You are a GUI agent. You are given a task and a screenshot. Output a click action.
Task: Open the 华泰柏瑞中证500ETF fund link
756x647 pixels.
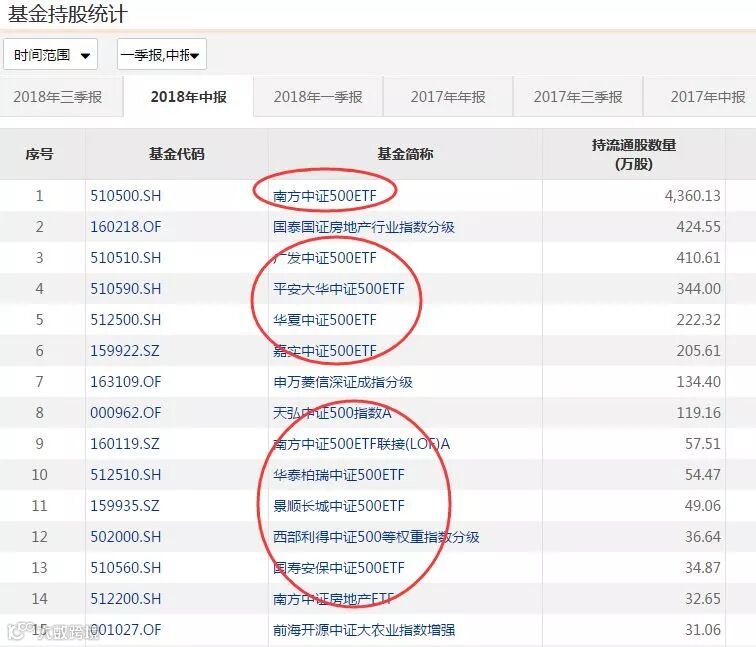[x=338, y=474]
